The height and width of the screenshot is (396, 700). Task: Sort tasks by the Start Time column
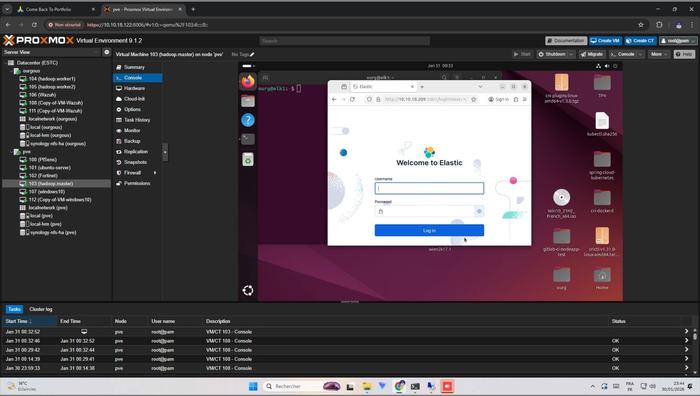click(29, 321)
